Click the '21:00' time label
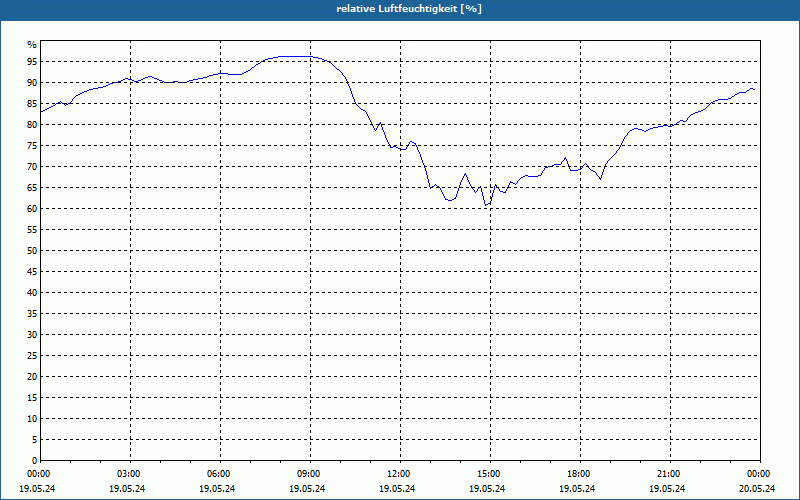This screenshot has width=800, height=500. (667, 474)
